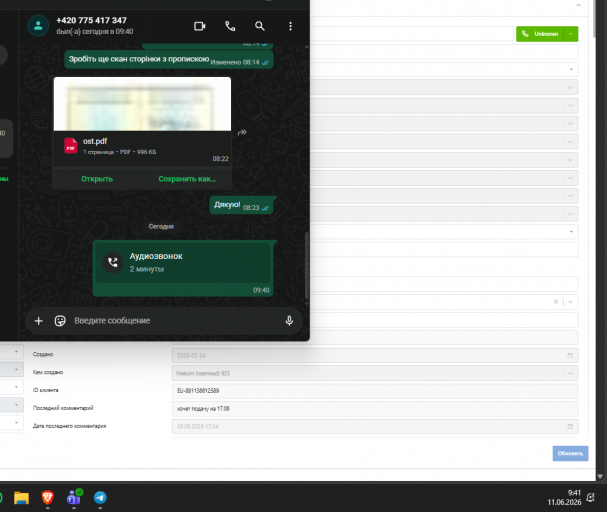Image resolution: width=607 pixels, height=512 pixels.
Task: Forward the ost.pdf message
Action: [242, 132]
